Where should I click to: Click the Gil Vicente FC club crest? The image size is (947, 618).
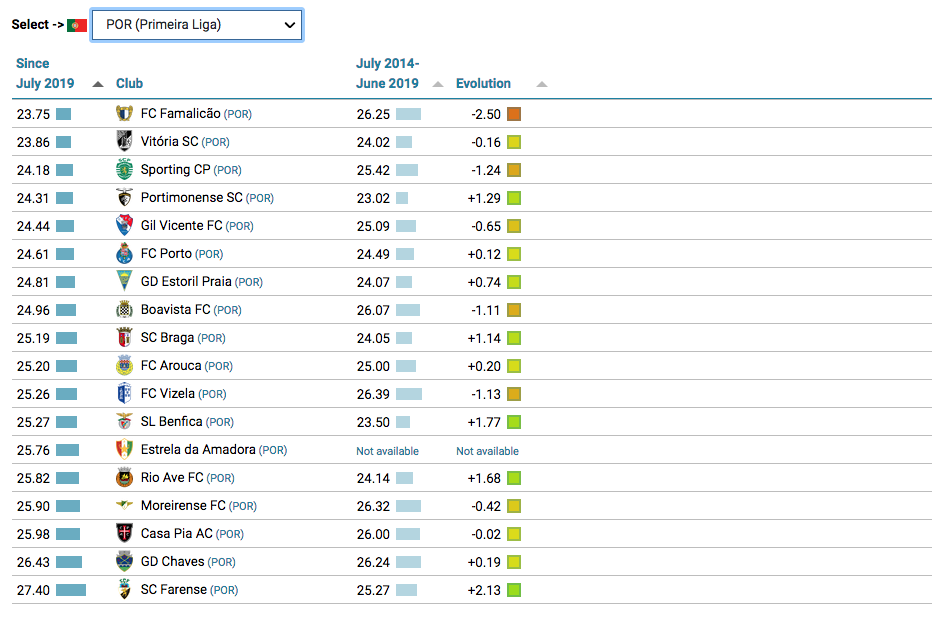tap(124, 225)
